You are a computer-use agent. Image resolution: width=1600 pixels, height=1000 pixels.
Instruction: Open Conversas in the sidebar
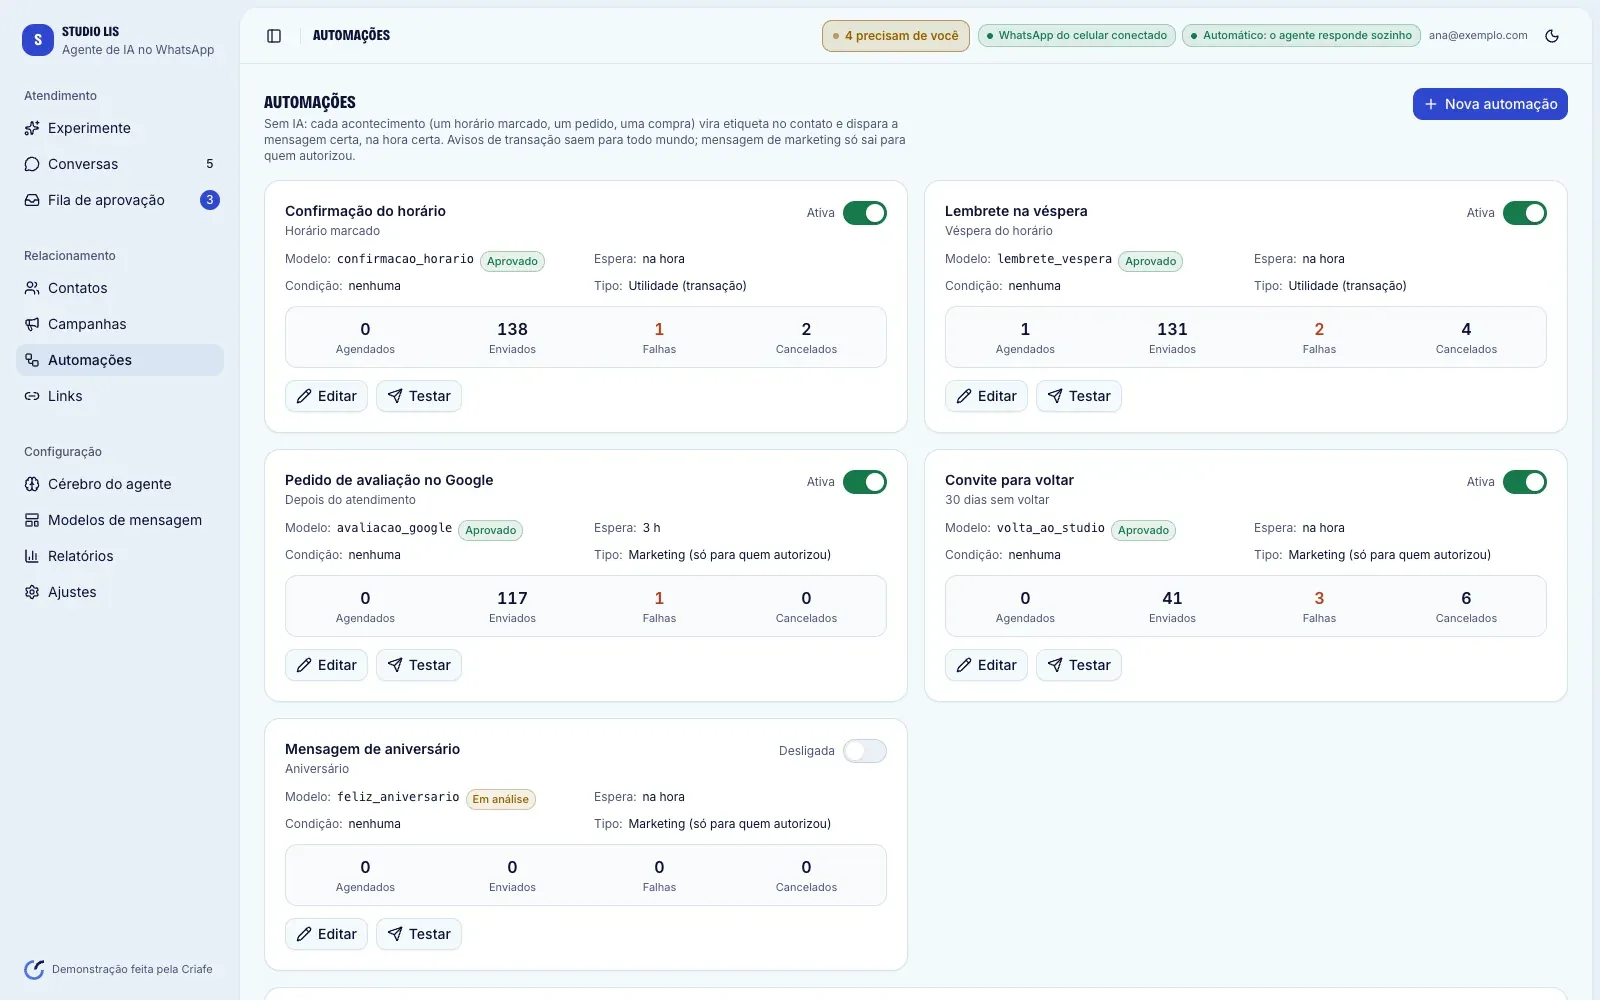point(120,164)
